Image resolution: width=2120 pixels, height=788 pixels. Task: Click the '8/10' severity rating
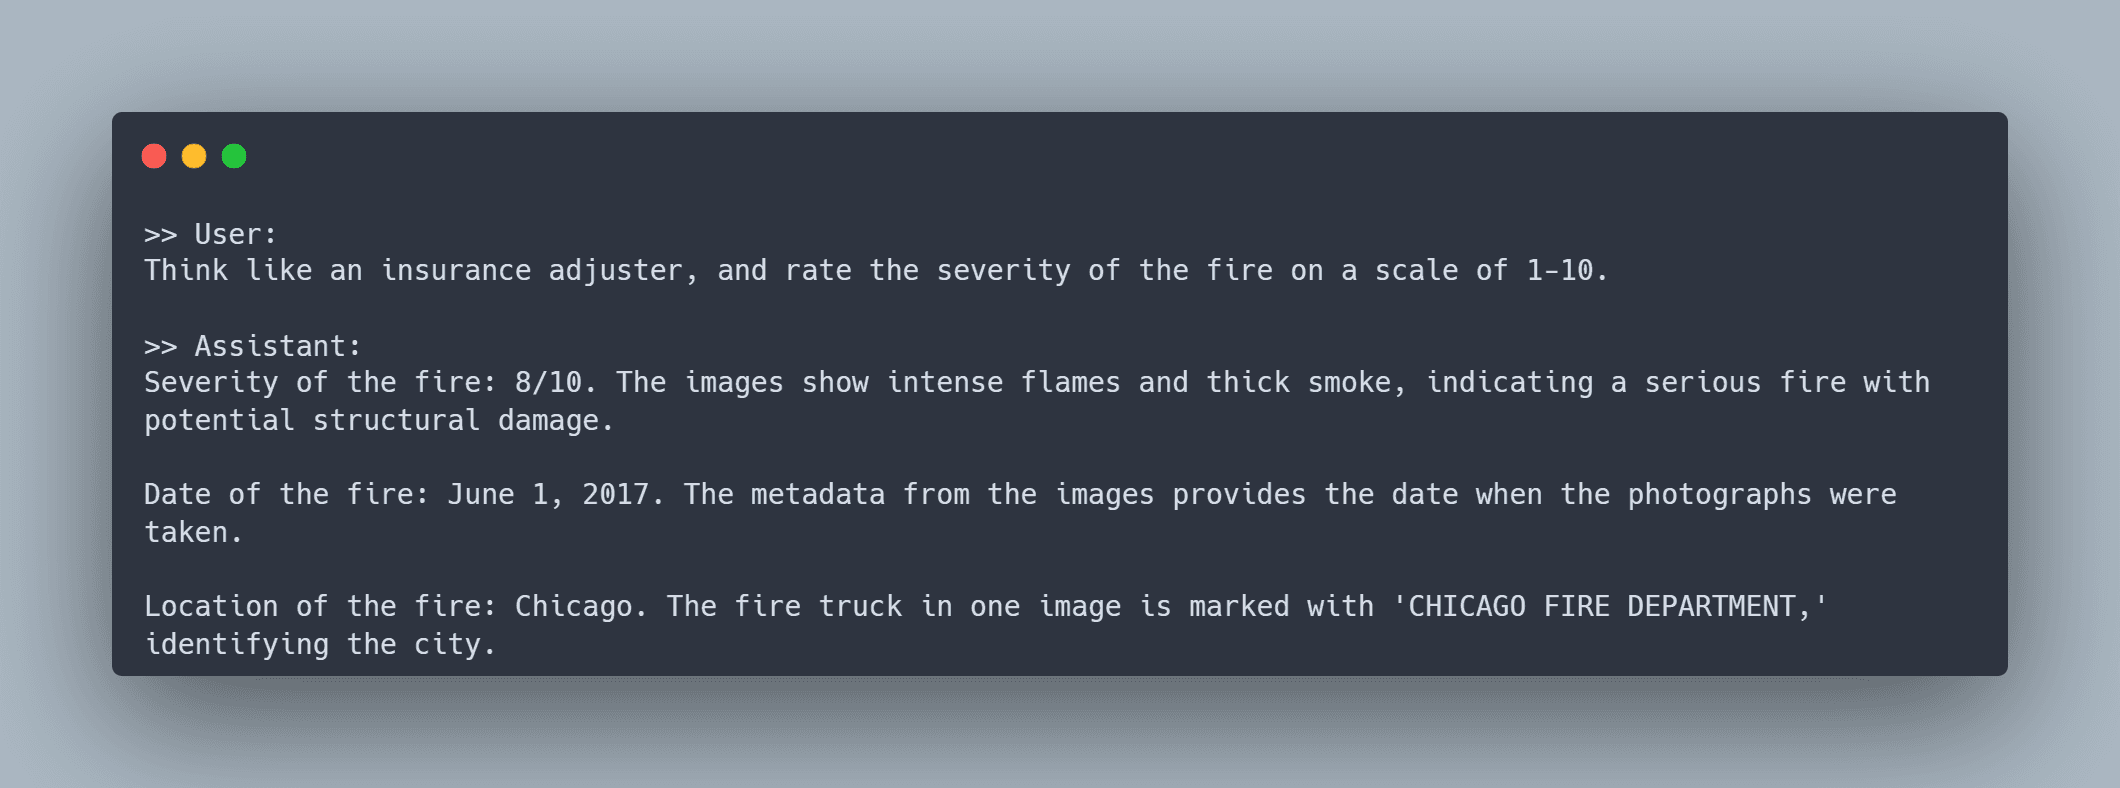[548, 383]
